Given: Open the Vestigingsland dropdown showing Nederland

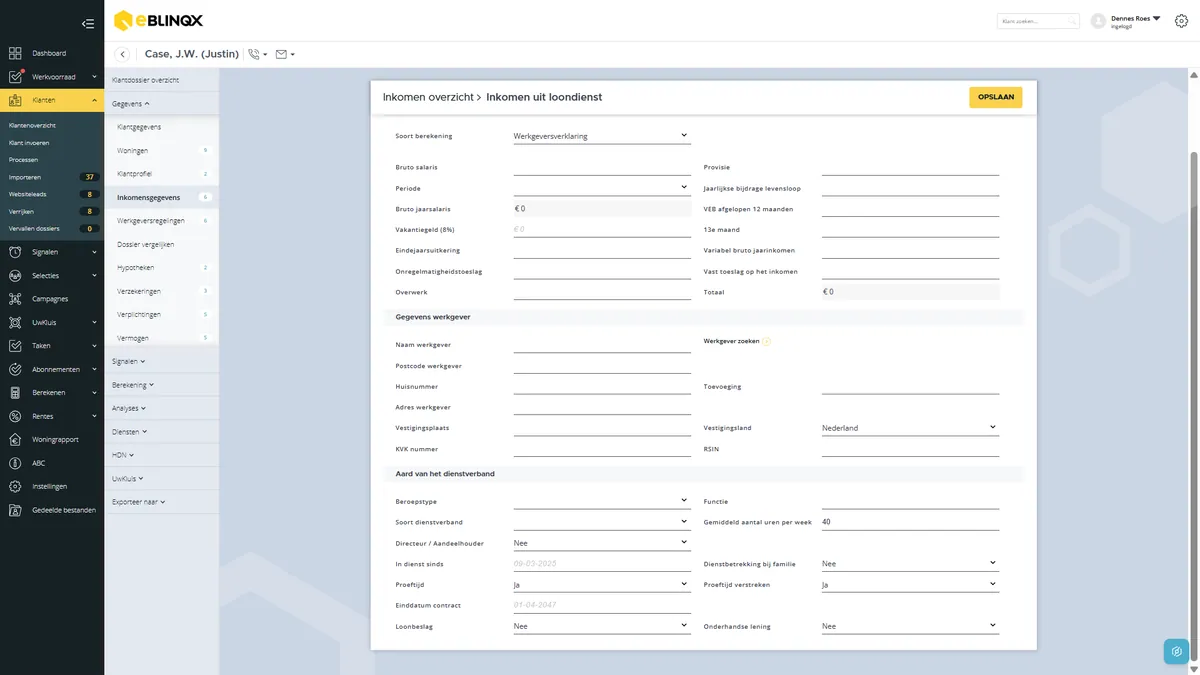Looking at the screenshot, I should click(910, 427).
